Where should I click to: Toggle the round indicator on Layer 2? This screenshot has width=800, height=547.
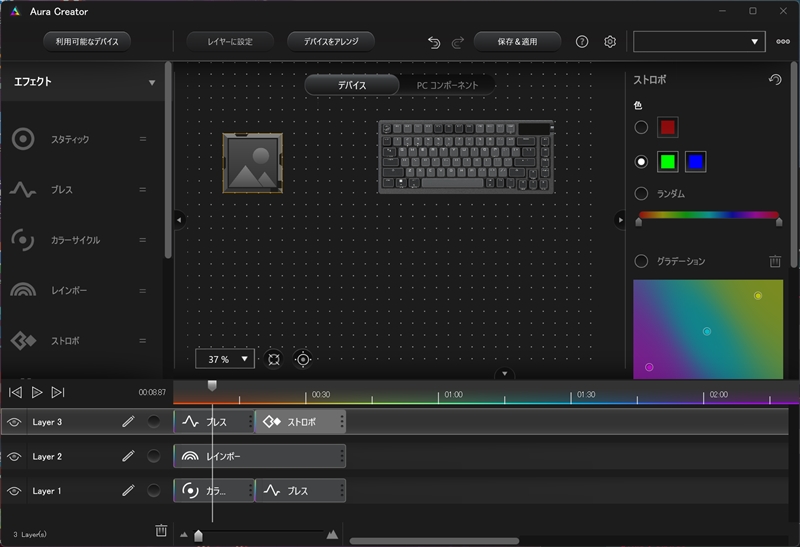153,456
